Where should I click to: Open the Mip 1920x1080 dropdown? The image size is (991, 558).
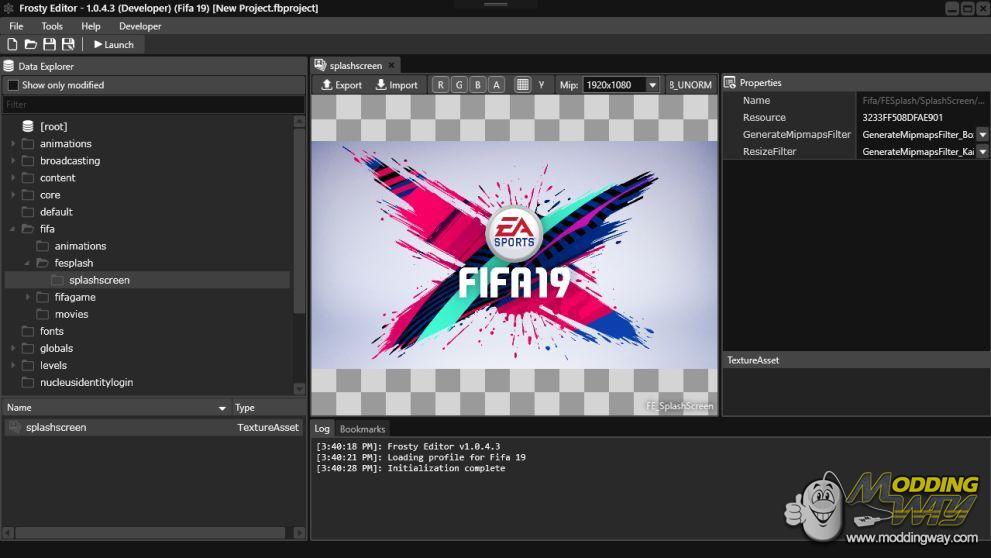click(x=652, y=85)
